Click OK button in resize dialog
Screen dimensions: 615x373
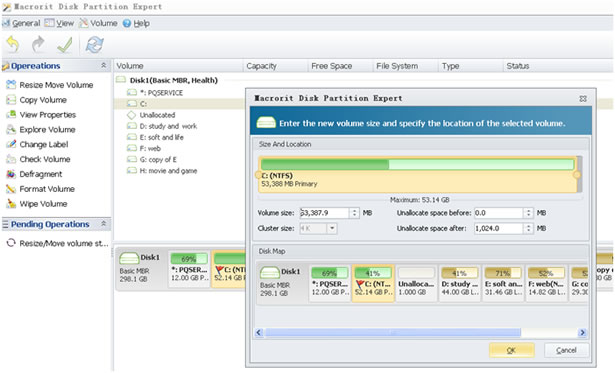click(x=511, y=350)
